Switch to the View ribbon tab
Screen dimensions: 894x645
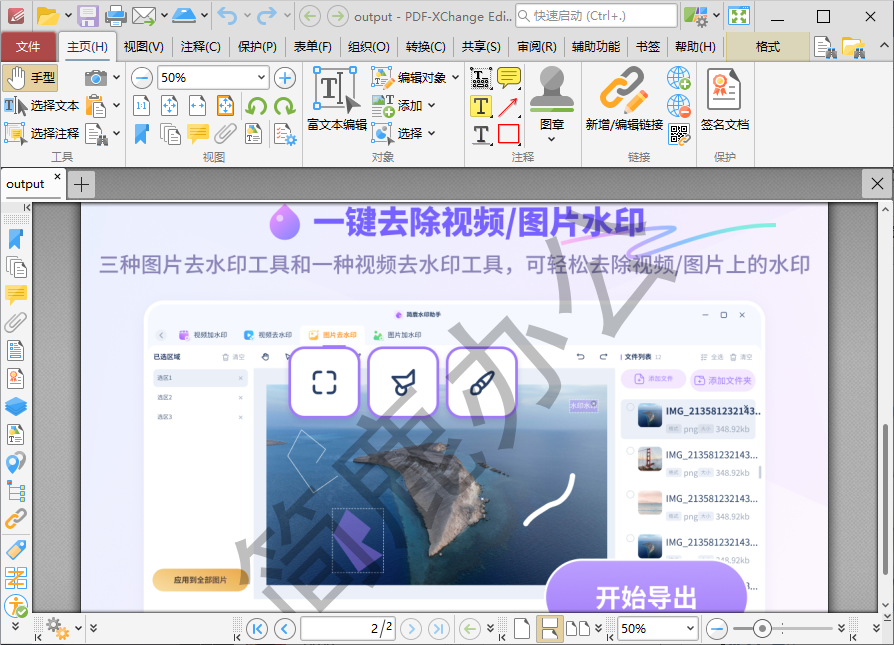[141, 46]
